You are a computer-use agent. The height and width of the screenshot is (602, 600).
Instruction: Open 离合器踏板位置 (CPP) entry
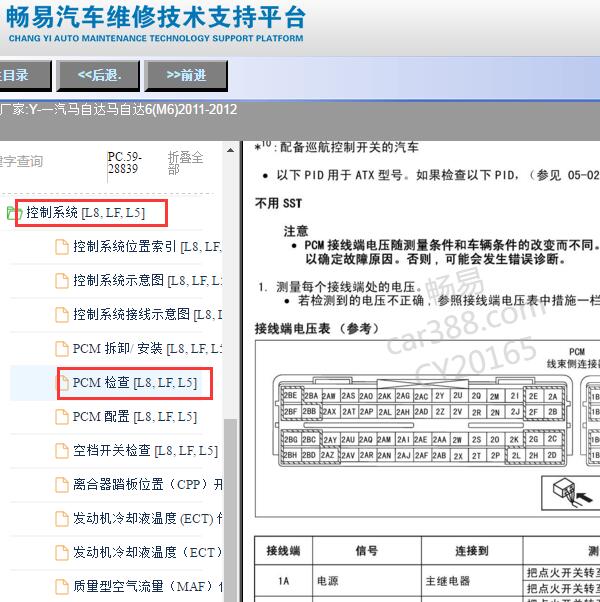point(147,485)
